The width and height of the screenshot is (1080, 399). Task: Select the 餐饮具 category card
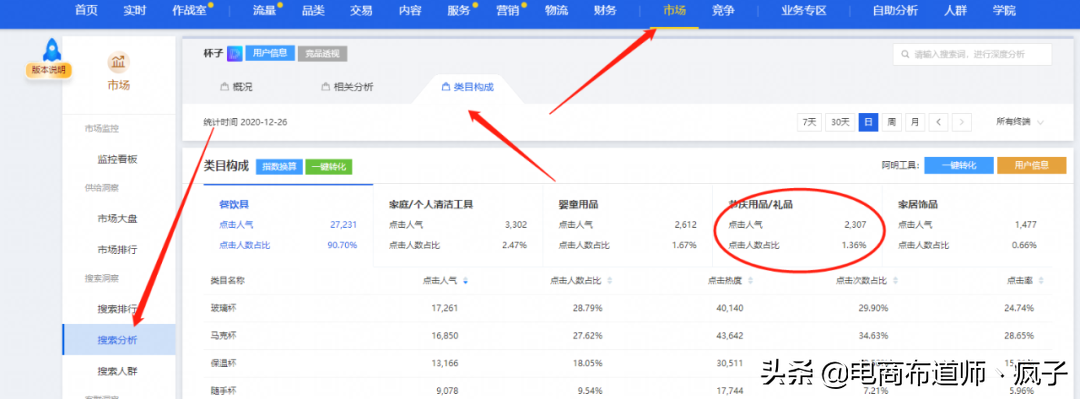pos(288,225)
